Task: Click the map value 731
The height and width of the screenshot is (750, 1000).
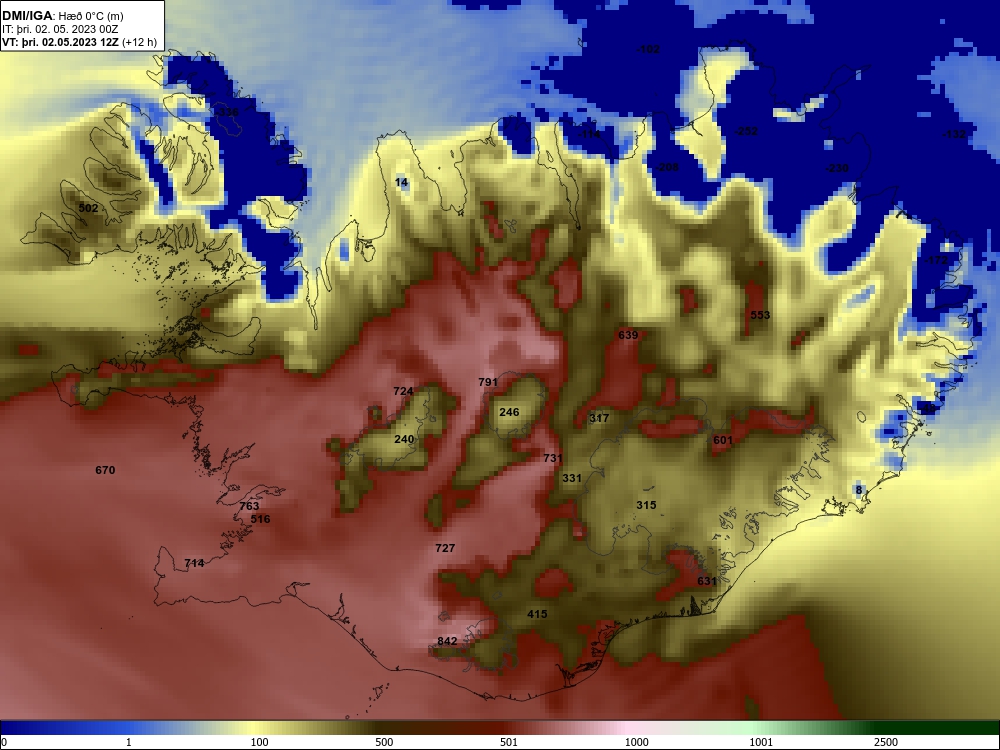Action: click(x=553, y=459)
